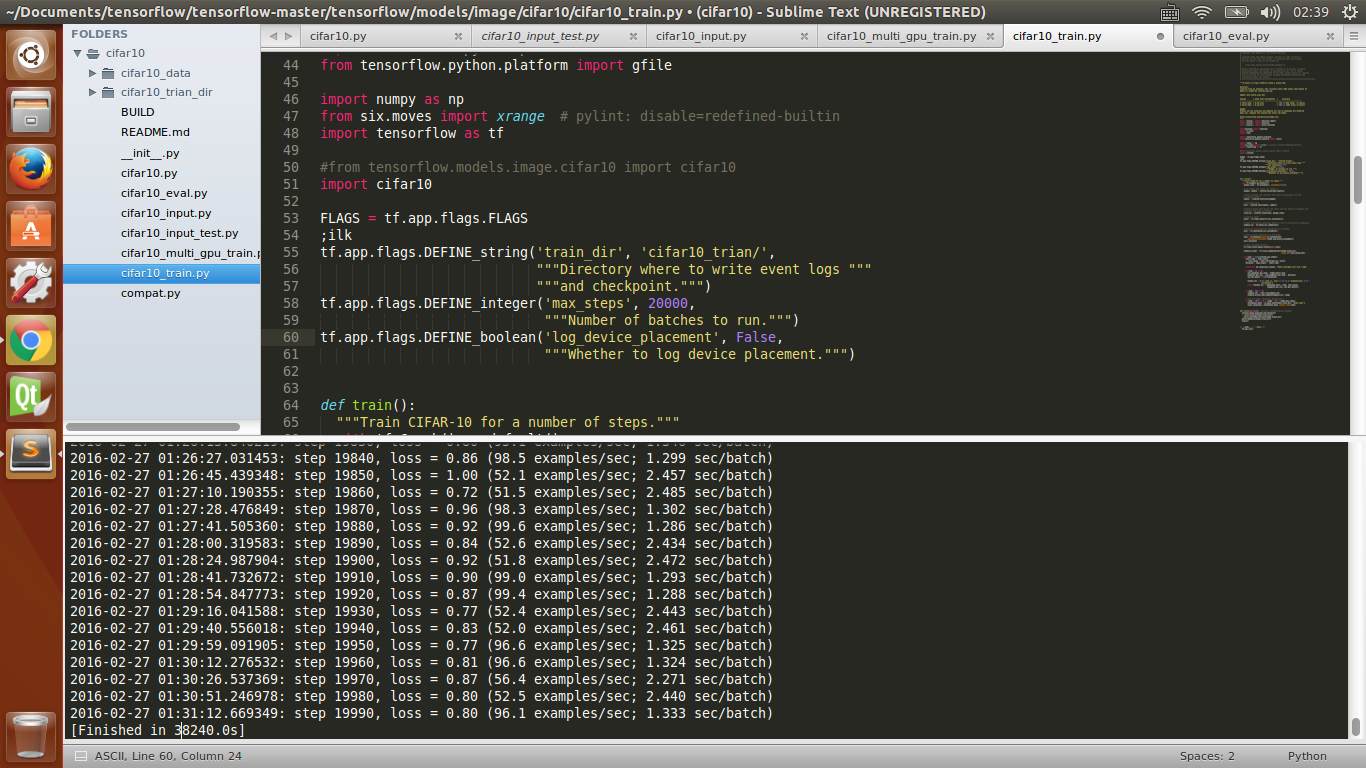Click line number 60 in gutter
This screenshot has height=768, width=1366.
pos(290,337)
